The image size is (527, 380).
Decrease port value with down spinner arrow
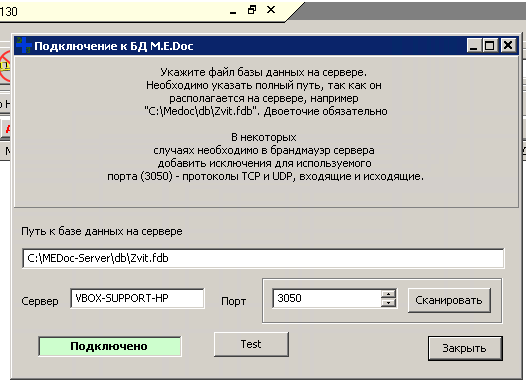(x=389, y=303)
